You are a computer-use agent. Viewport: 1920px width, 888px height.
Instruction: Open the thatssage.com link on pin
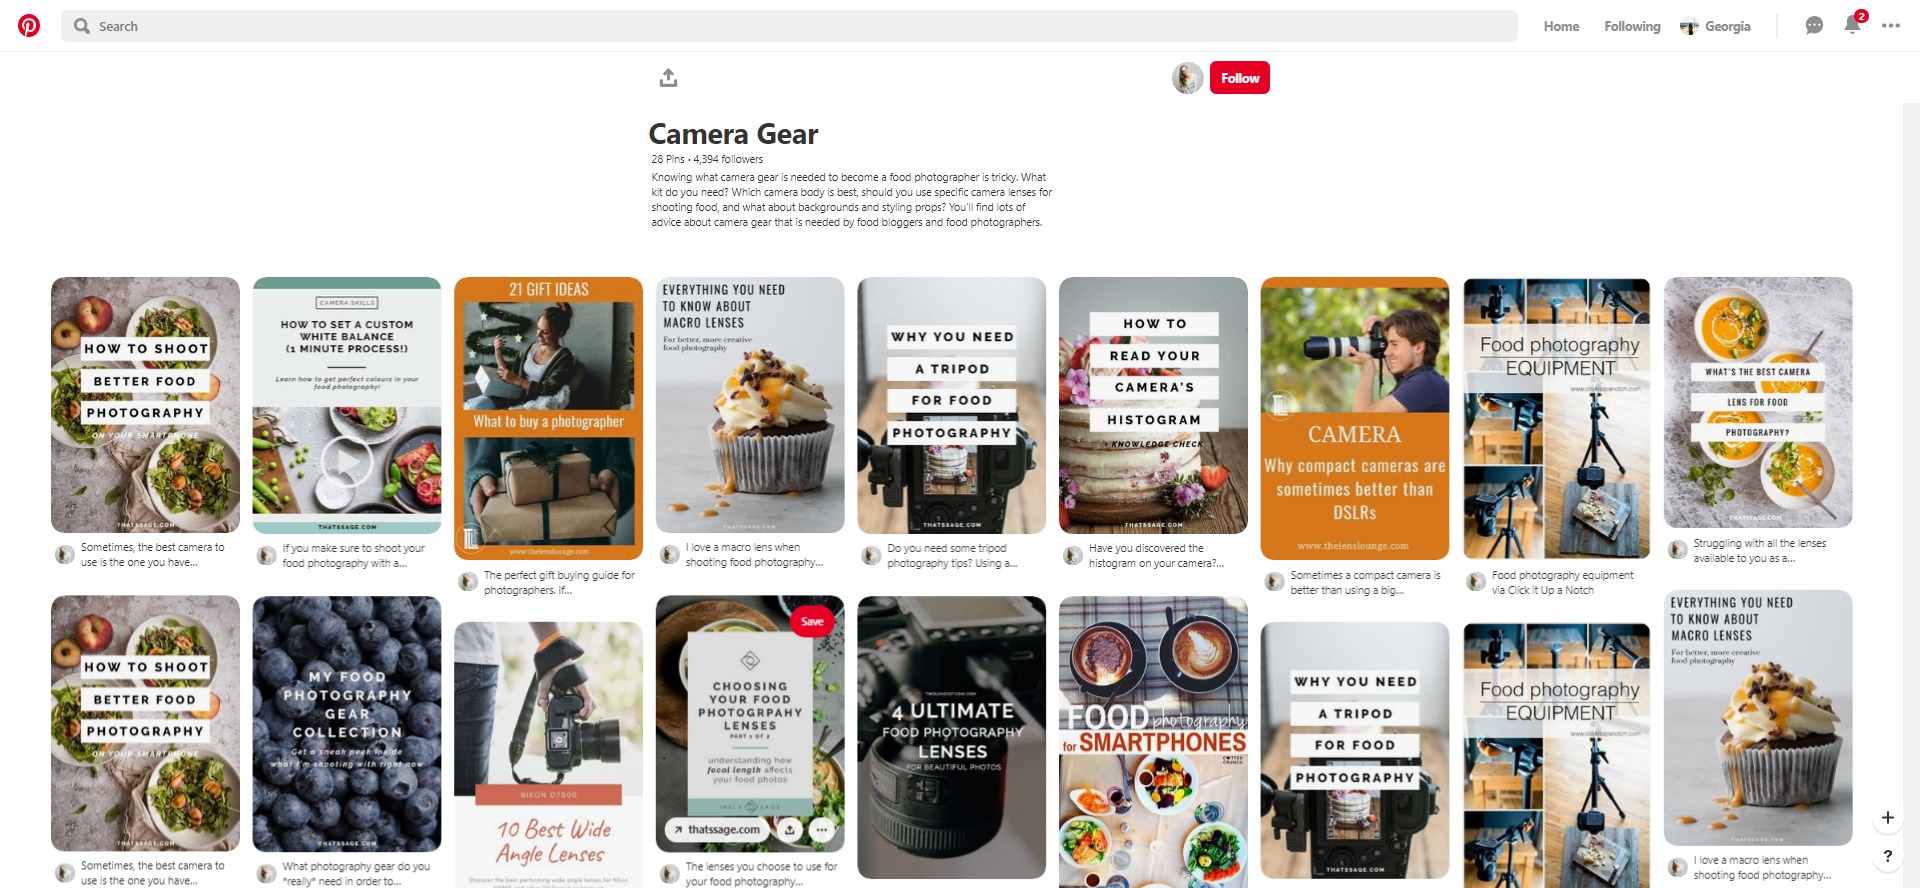[716, 830]
